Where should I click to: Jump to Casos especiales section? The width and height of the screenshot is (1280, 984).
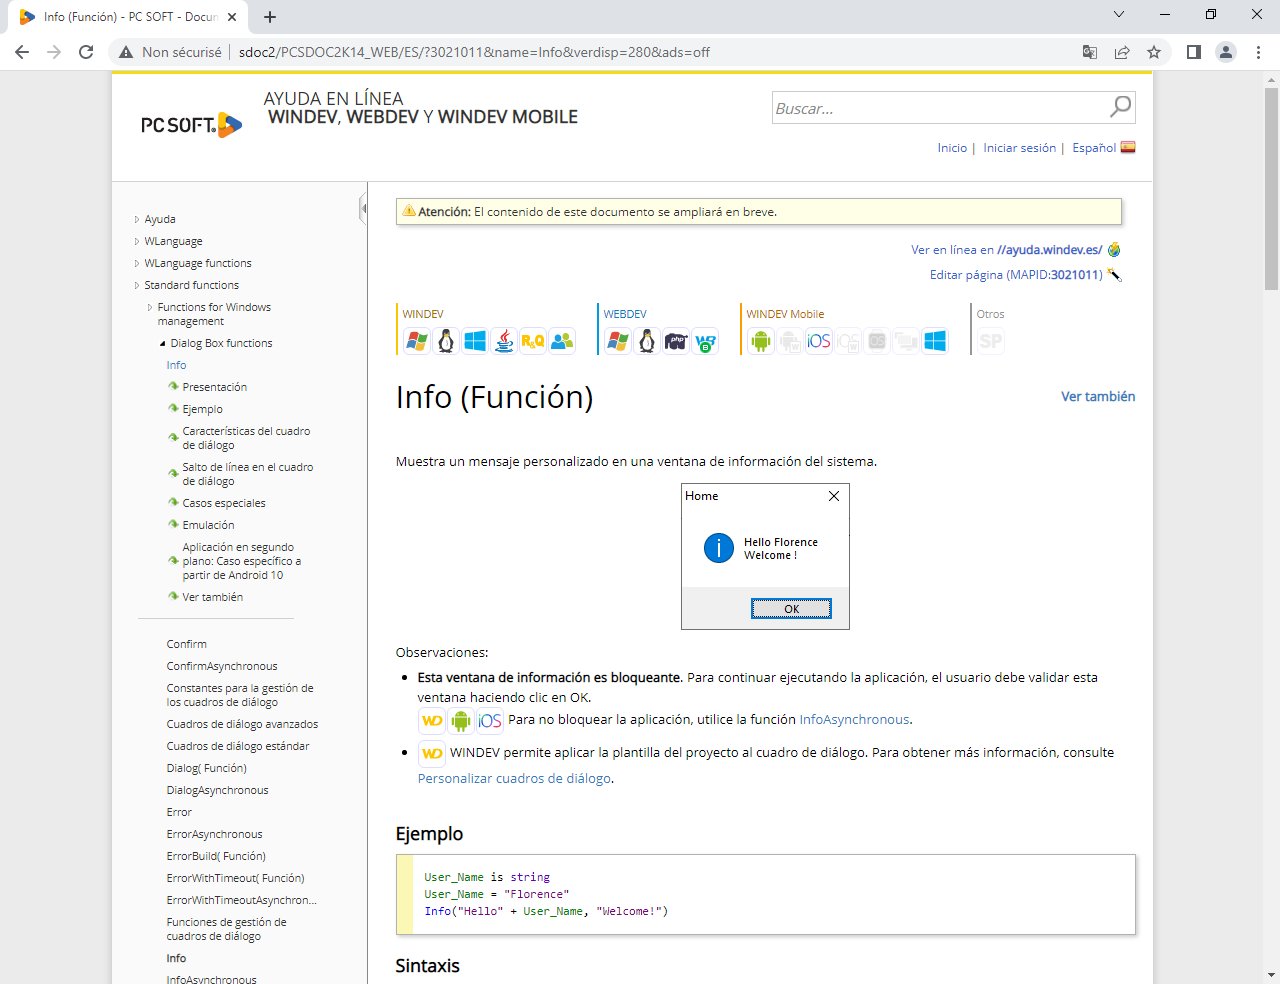tap(224, 503)
